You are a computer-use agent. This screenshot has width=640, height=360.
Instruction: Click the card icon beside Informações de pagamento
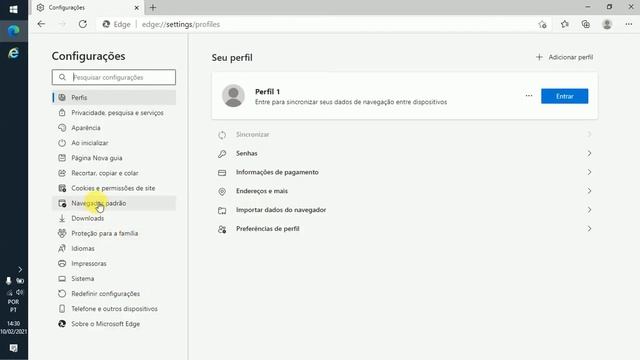pyautogui.click(x=222, y=173)
